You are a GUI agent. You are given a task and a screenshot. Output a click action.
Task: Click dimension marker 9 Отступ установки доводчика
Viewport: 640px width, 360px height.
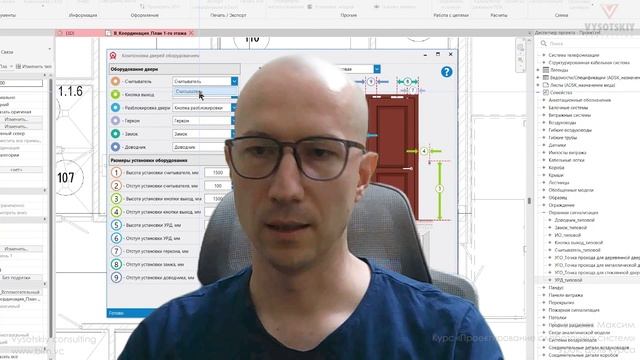point(116,277)
